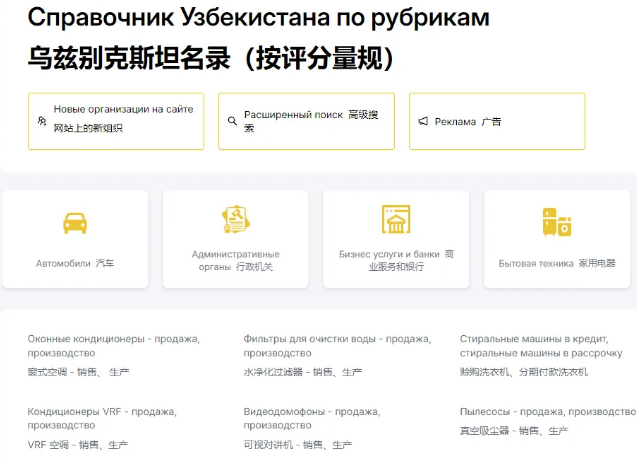Click the megaphone advertising icon

tap(423, 121)
